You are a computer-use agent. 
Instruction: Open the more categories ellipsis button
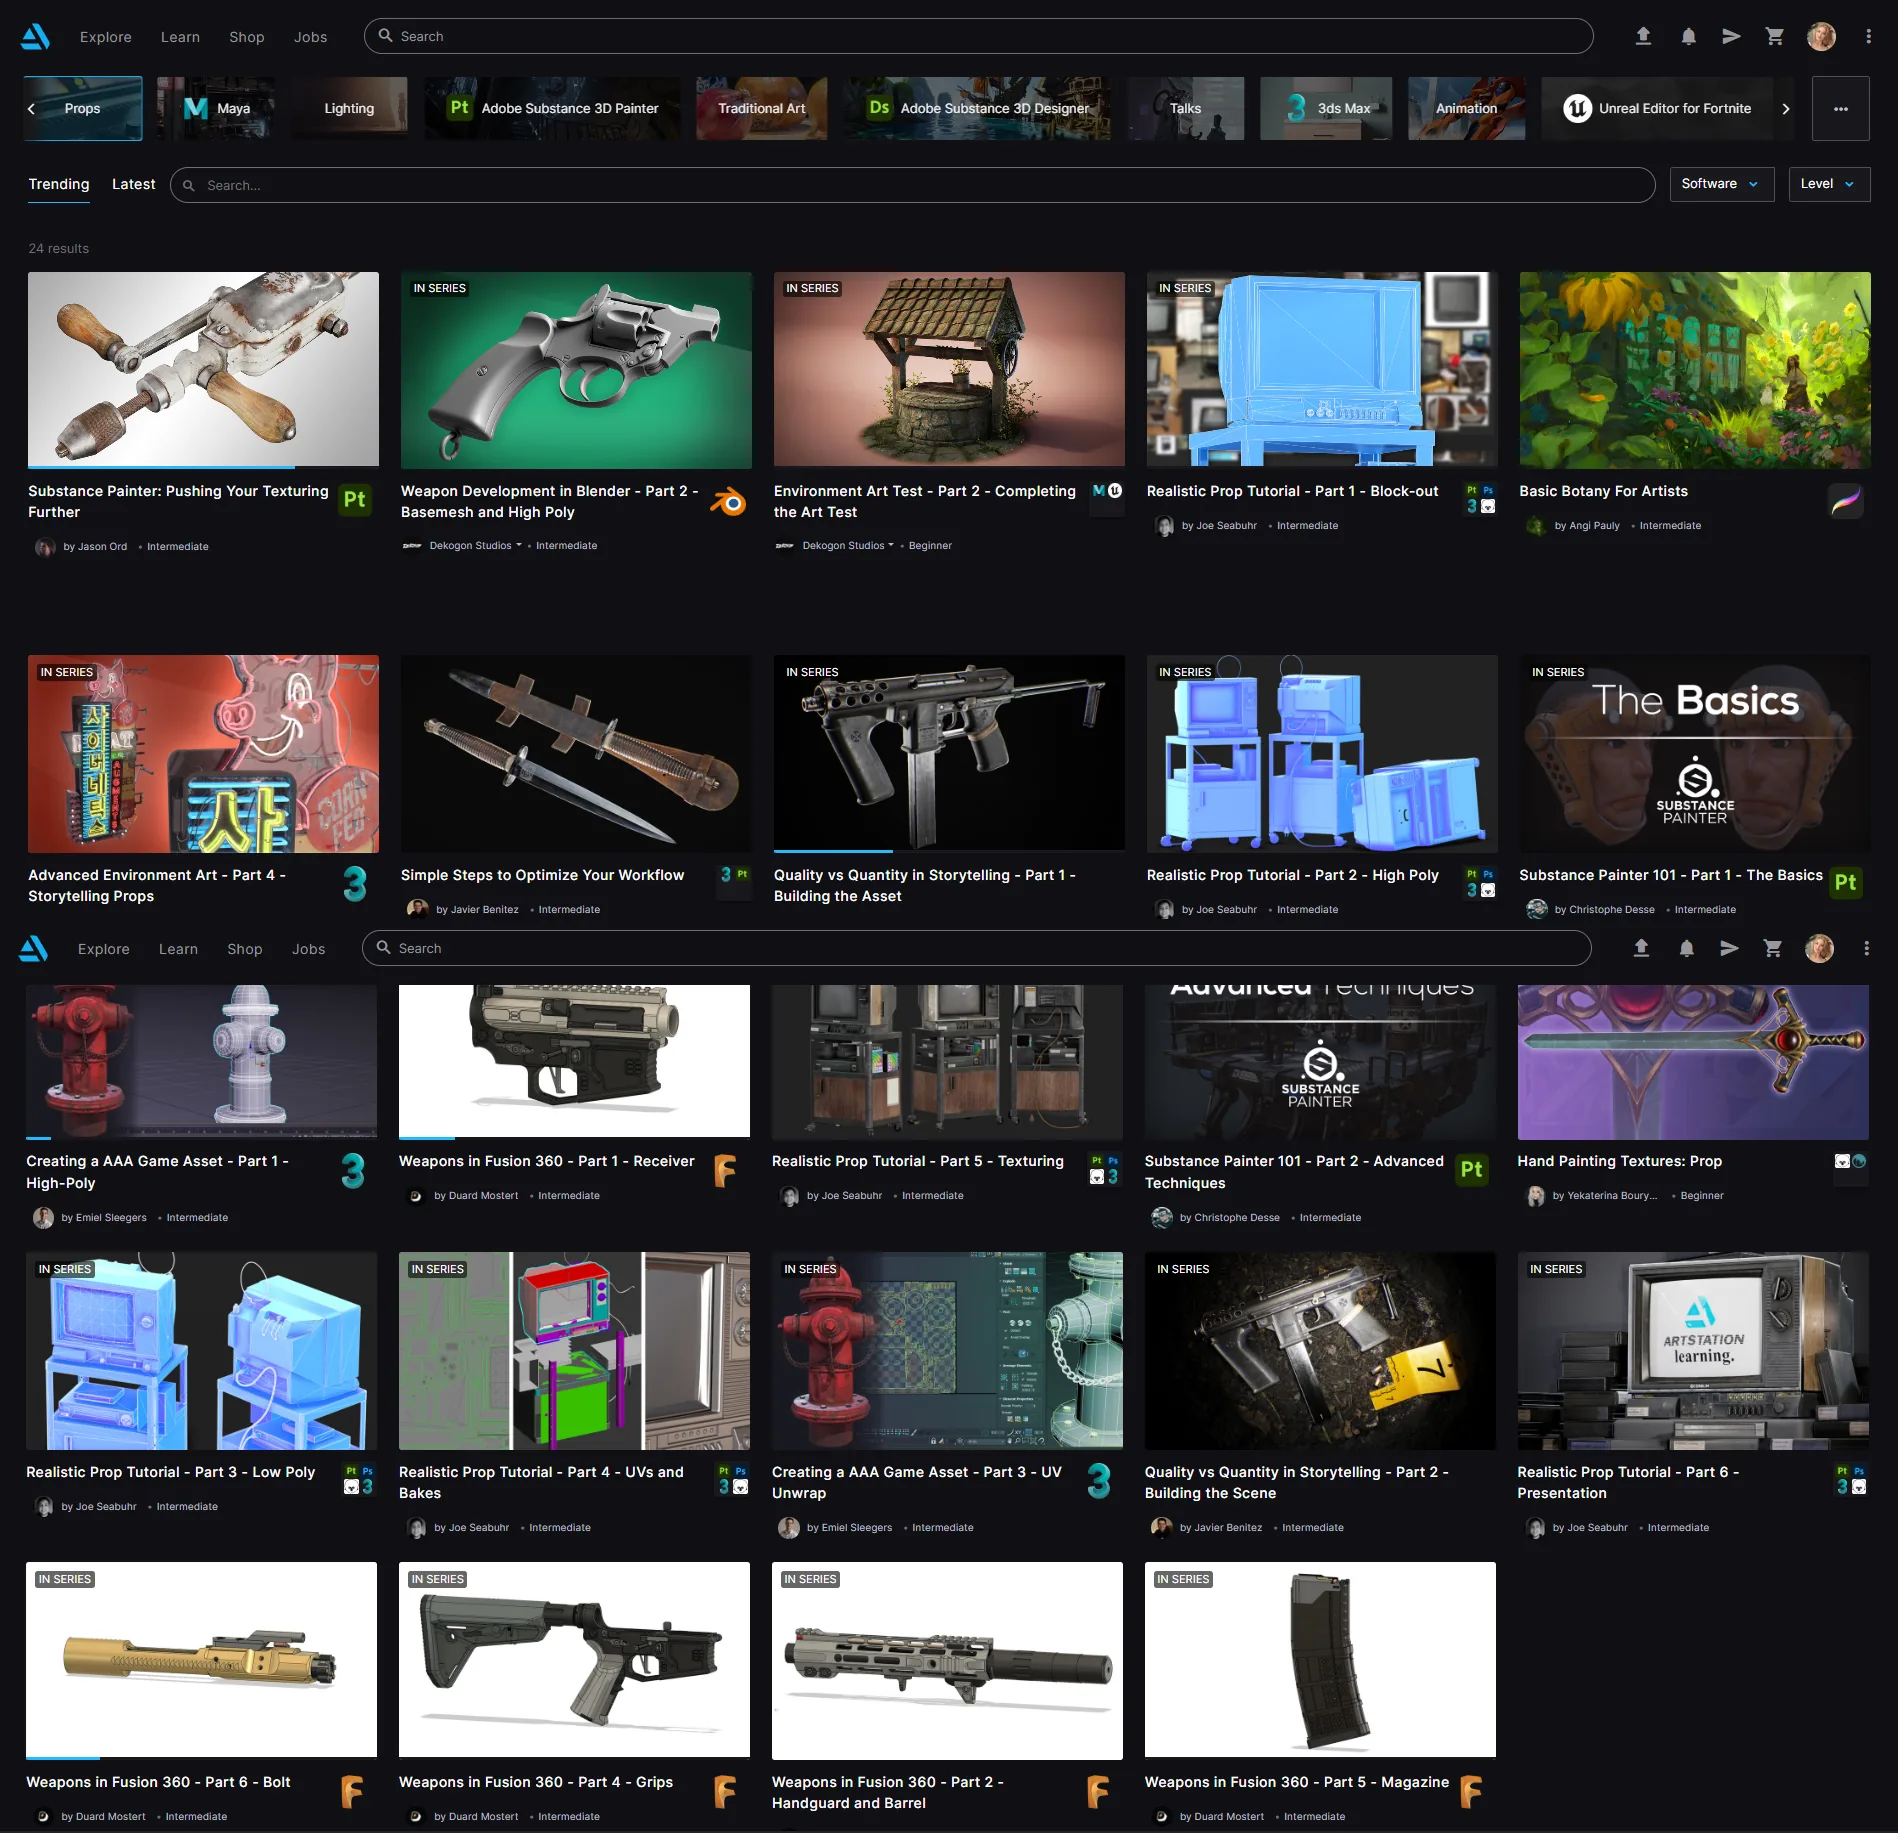pyautogui.click(x=1841, y=109)
